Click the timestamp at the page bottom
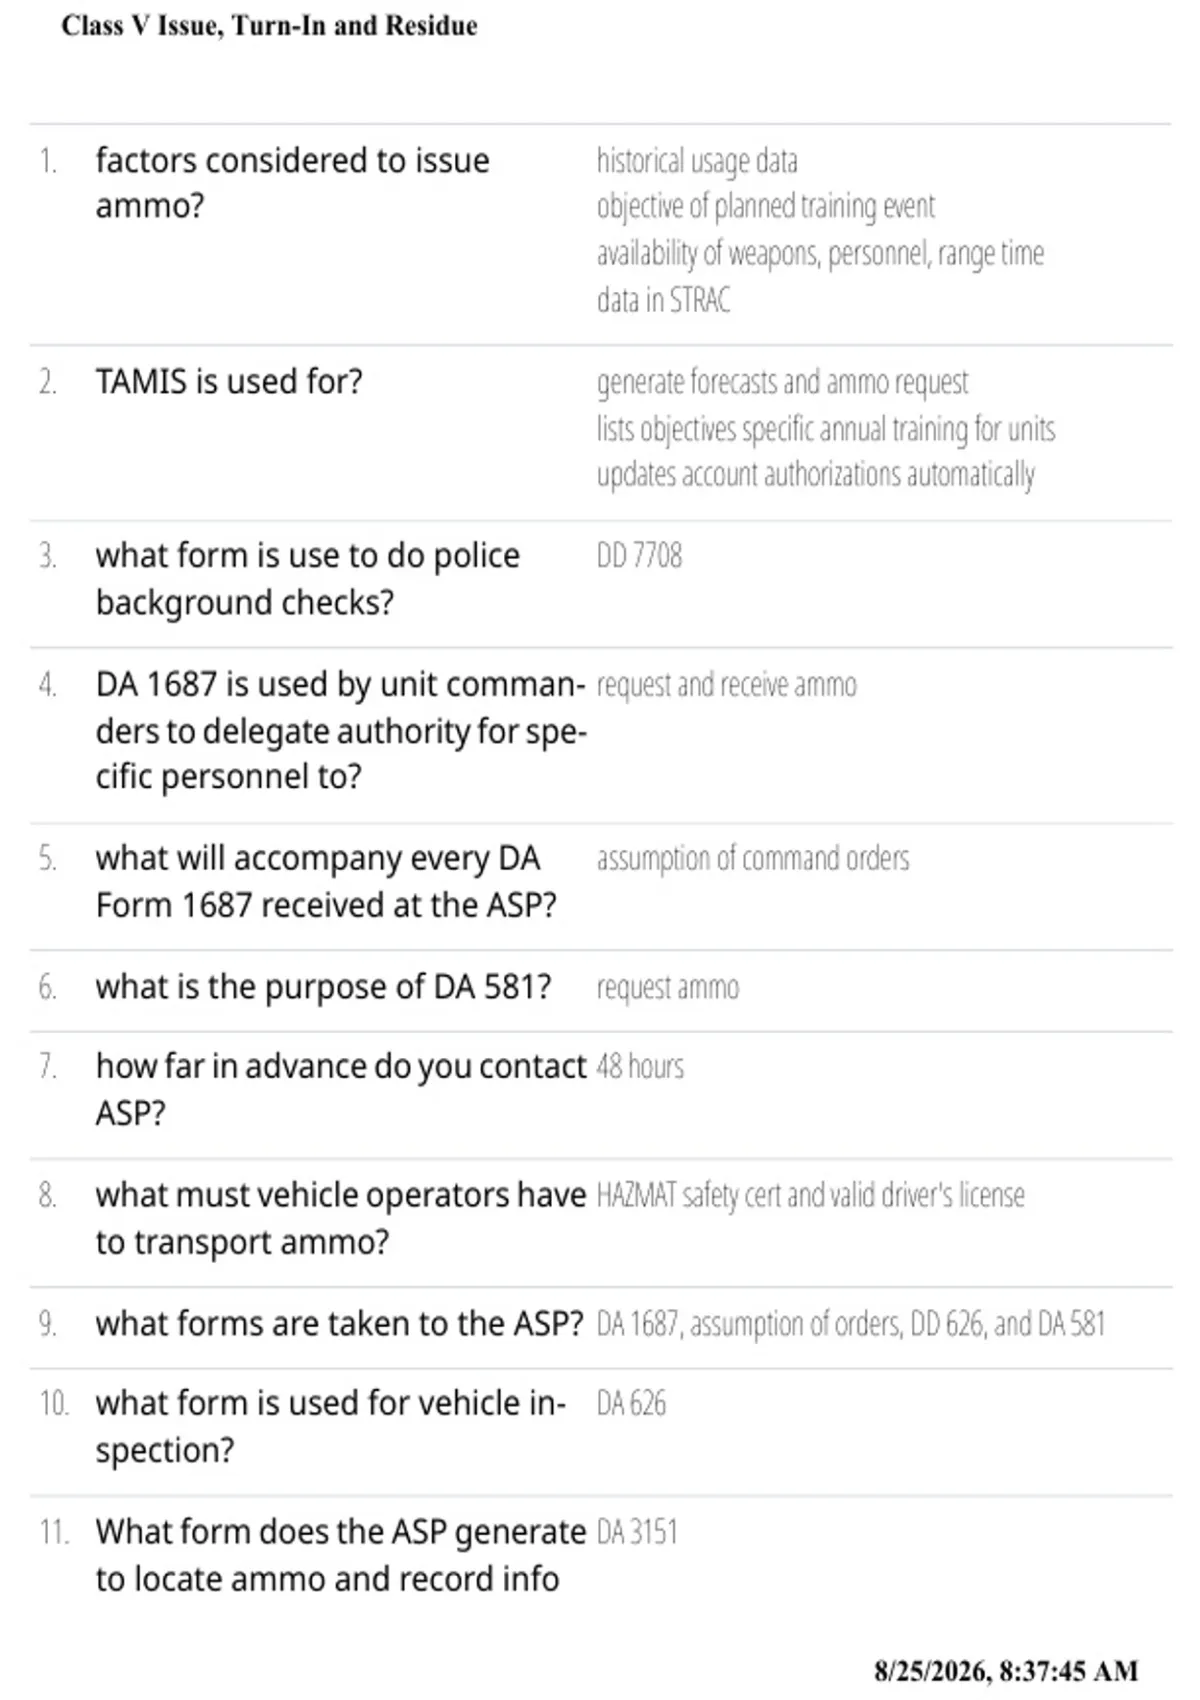This screenshot has height=1700, width=1200. tap(1006, 1671)
